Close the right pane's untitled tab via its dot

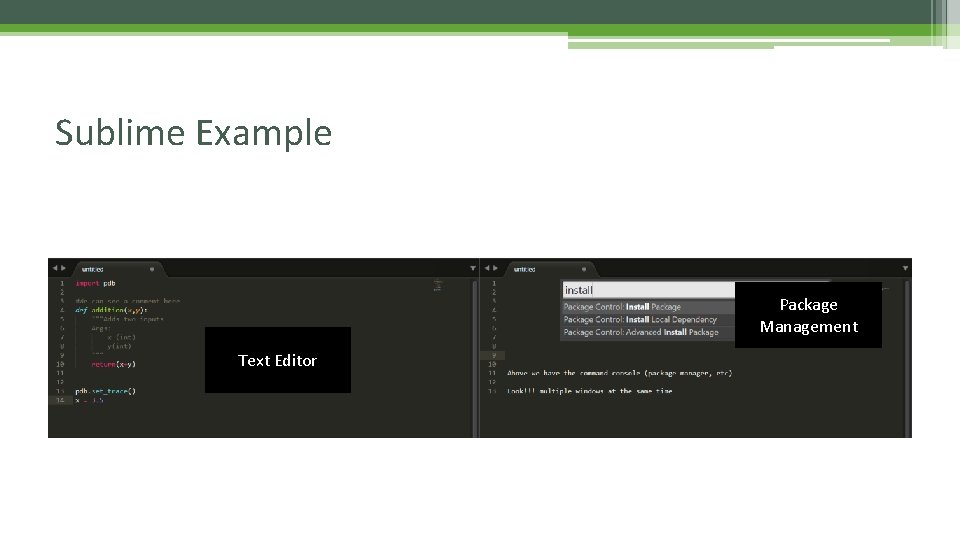click(x=584, y=269)
